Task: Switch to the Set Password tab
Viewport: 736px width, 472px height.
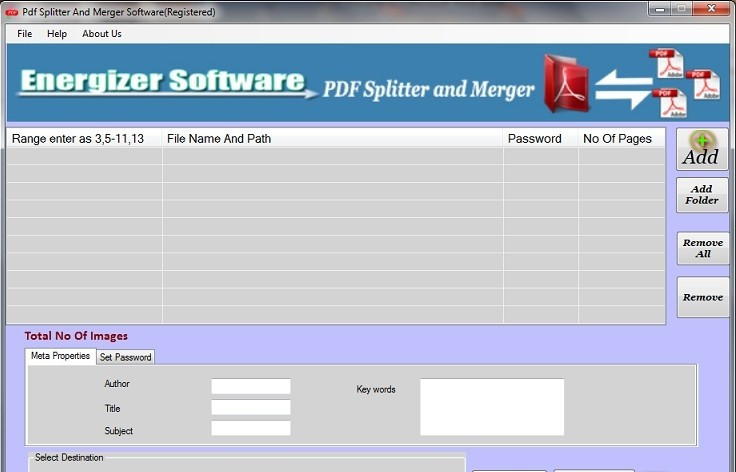Action: point(125,357)
